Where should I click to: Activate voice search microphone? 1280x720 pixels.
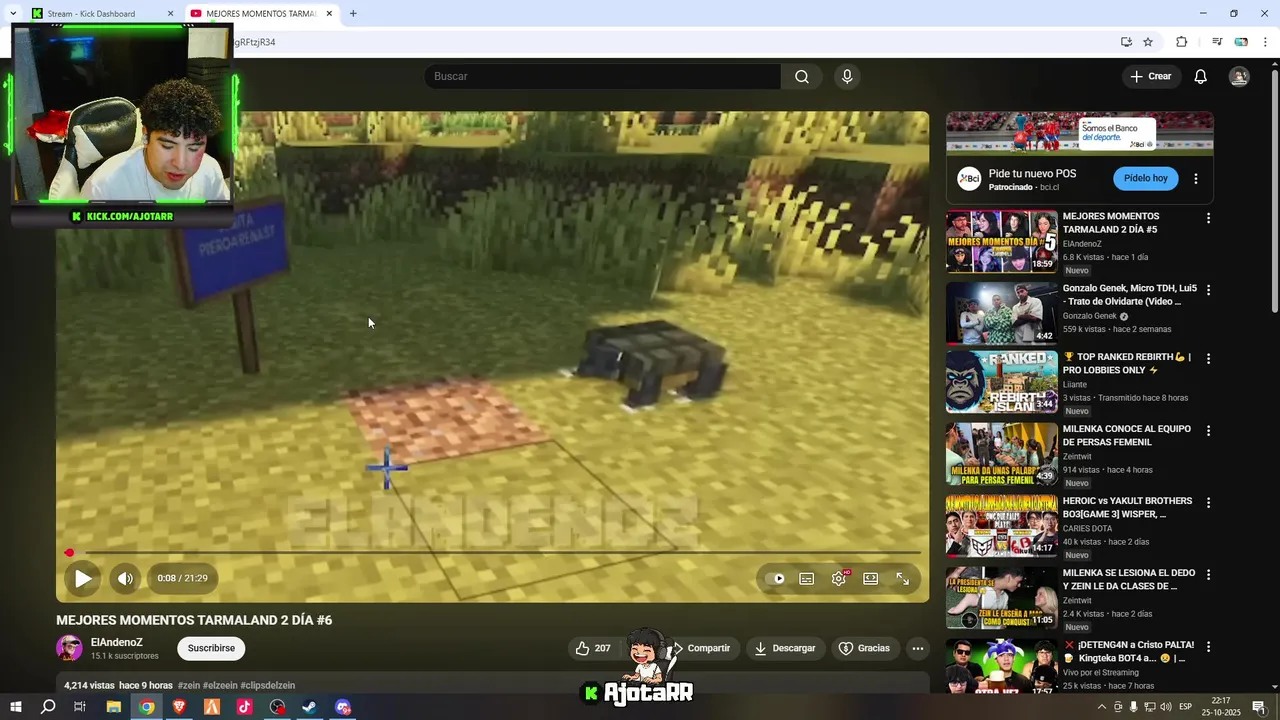point(847,76)
